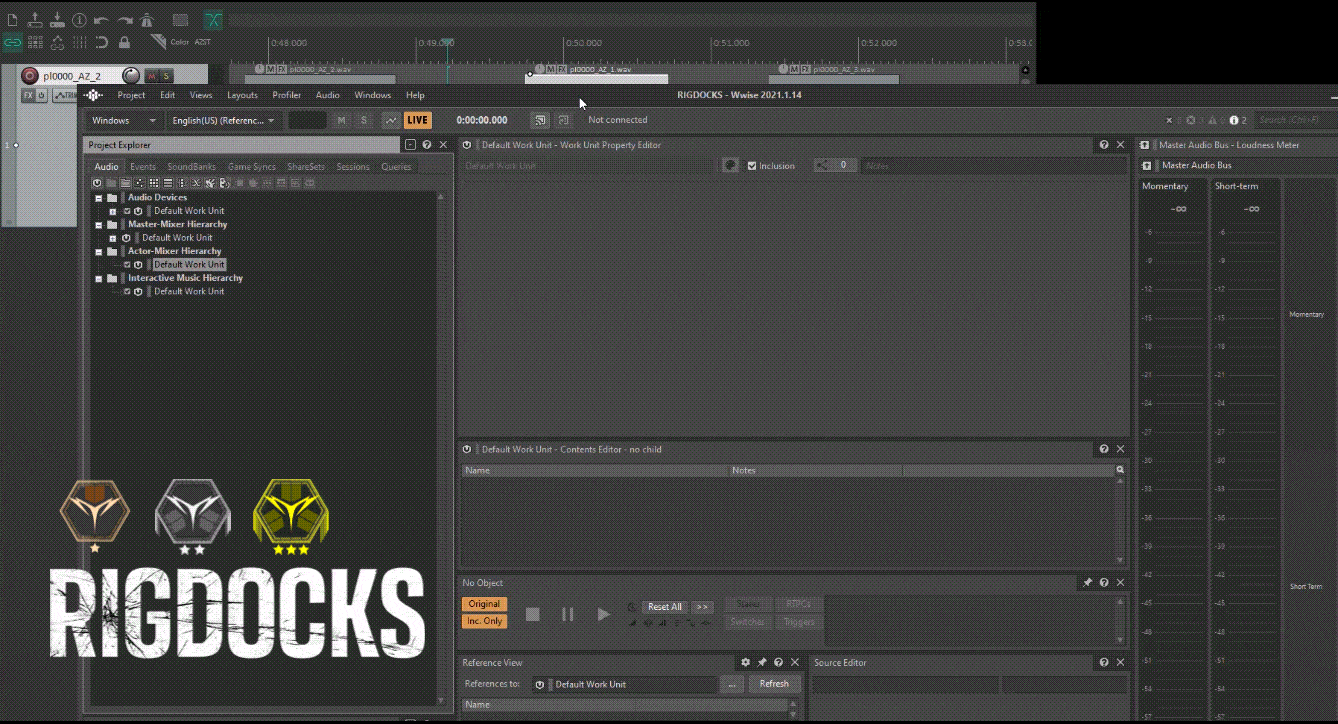Screen dimensions: 1338x724
Task: Expand Default Work Unit under Audio Devices
Action: pyautogui.click(x=113, y=212)
